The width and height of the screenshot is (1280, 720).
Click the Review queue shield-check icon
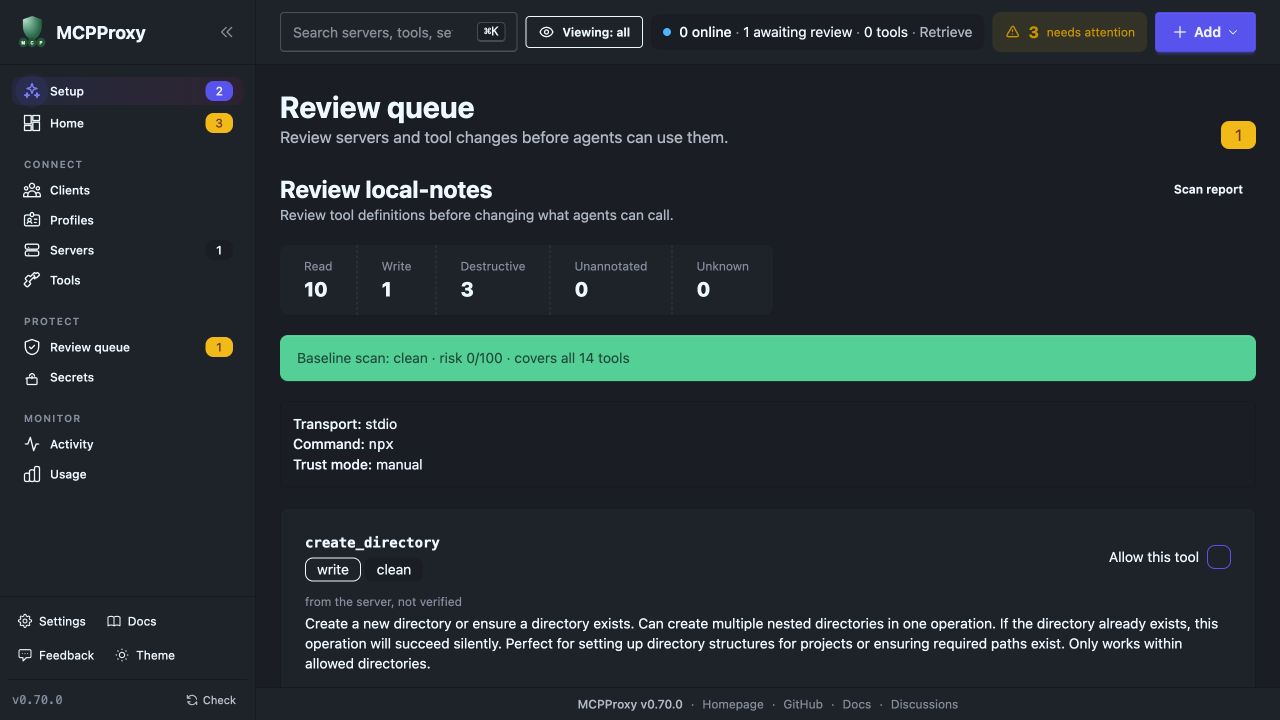point(32,347)
